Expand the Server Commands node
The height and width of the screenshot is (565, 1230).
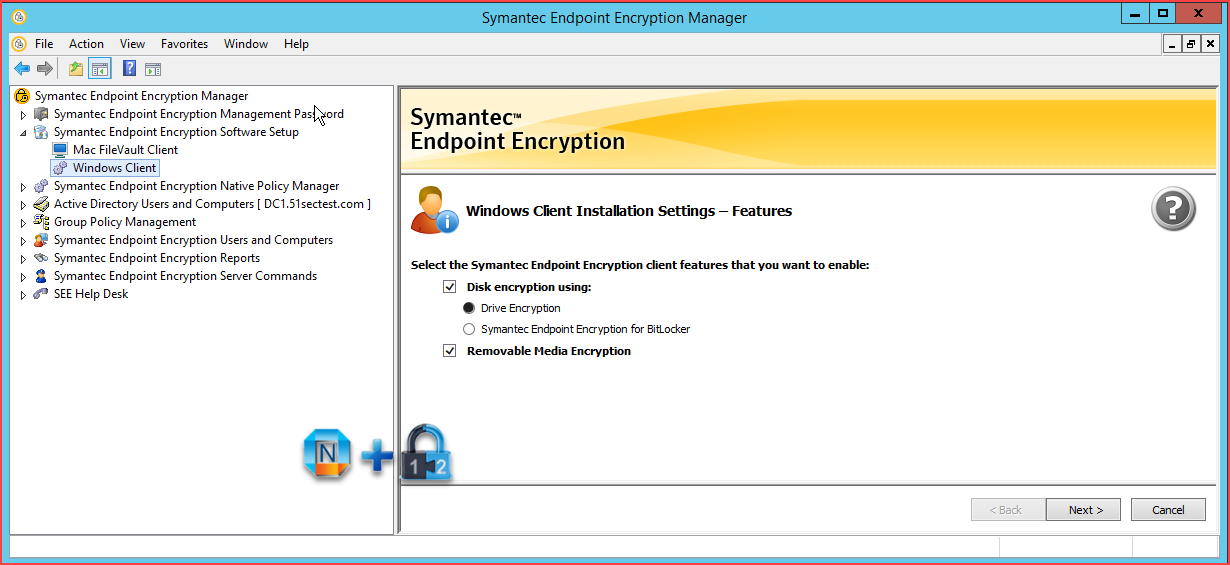coord(23,277)
